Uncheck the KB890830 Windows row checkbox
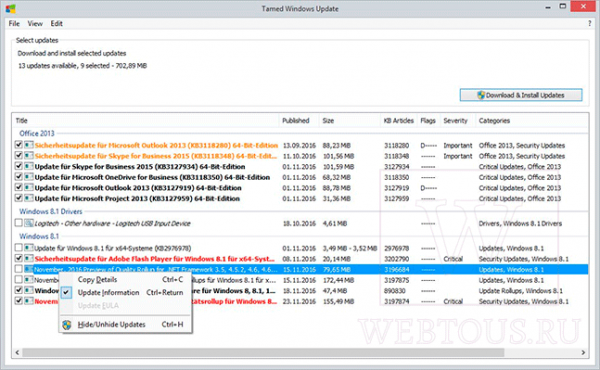 point(18,290)
